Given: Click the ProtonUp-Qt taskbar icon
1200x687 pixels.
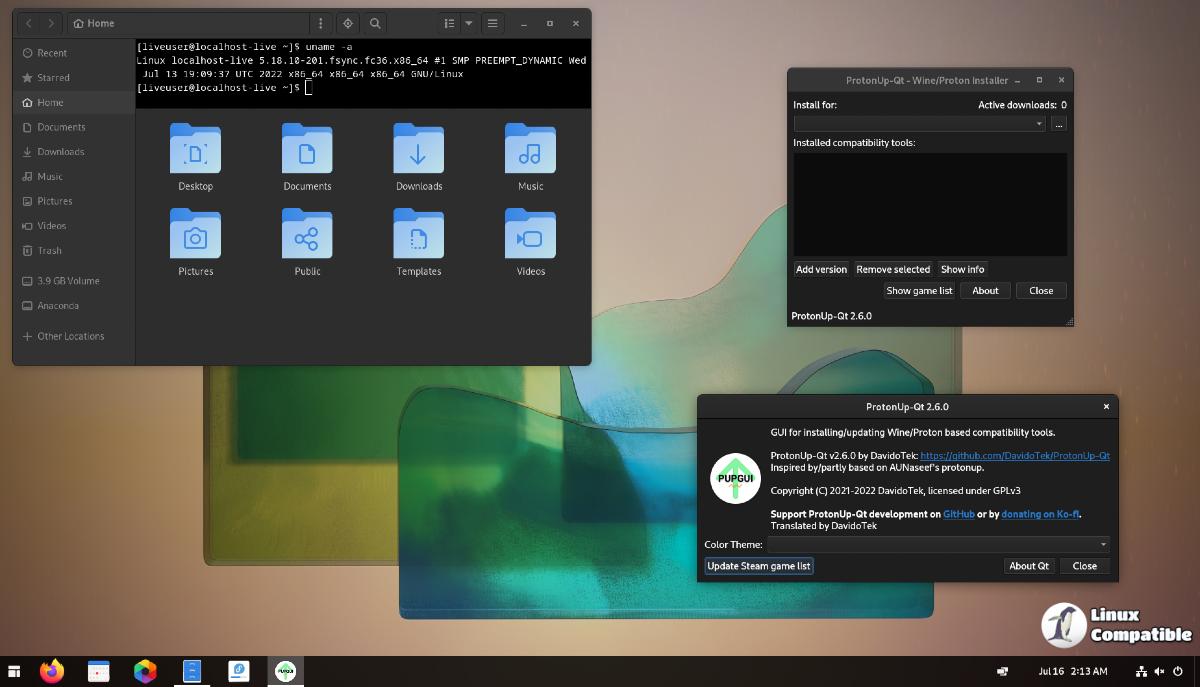Looking at the screenshot, I should point(285,671).
